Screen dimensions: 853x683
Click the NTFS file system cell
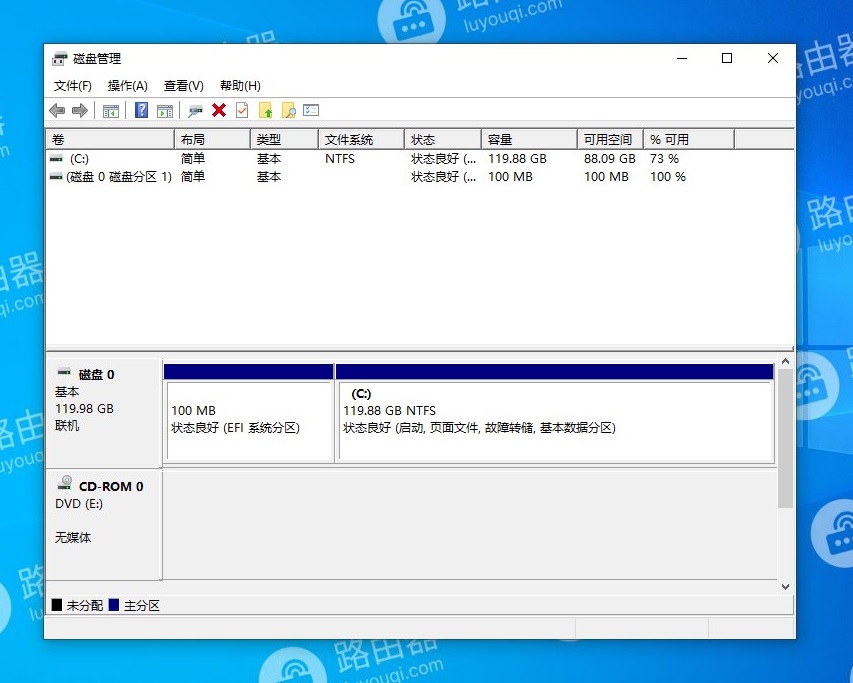[x=340, y=159]
